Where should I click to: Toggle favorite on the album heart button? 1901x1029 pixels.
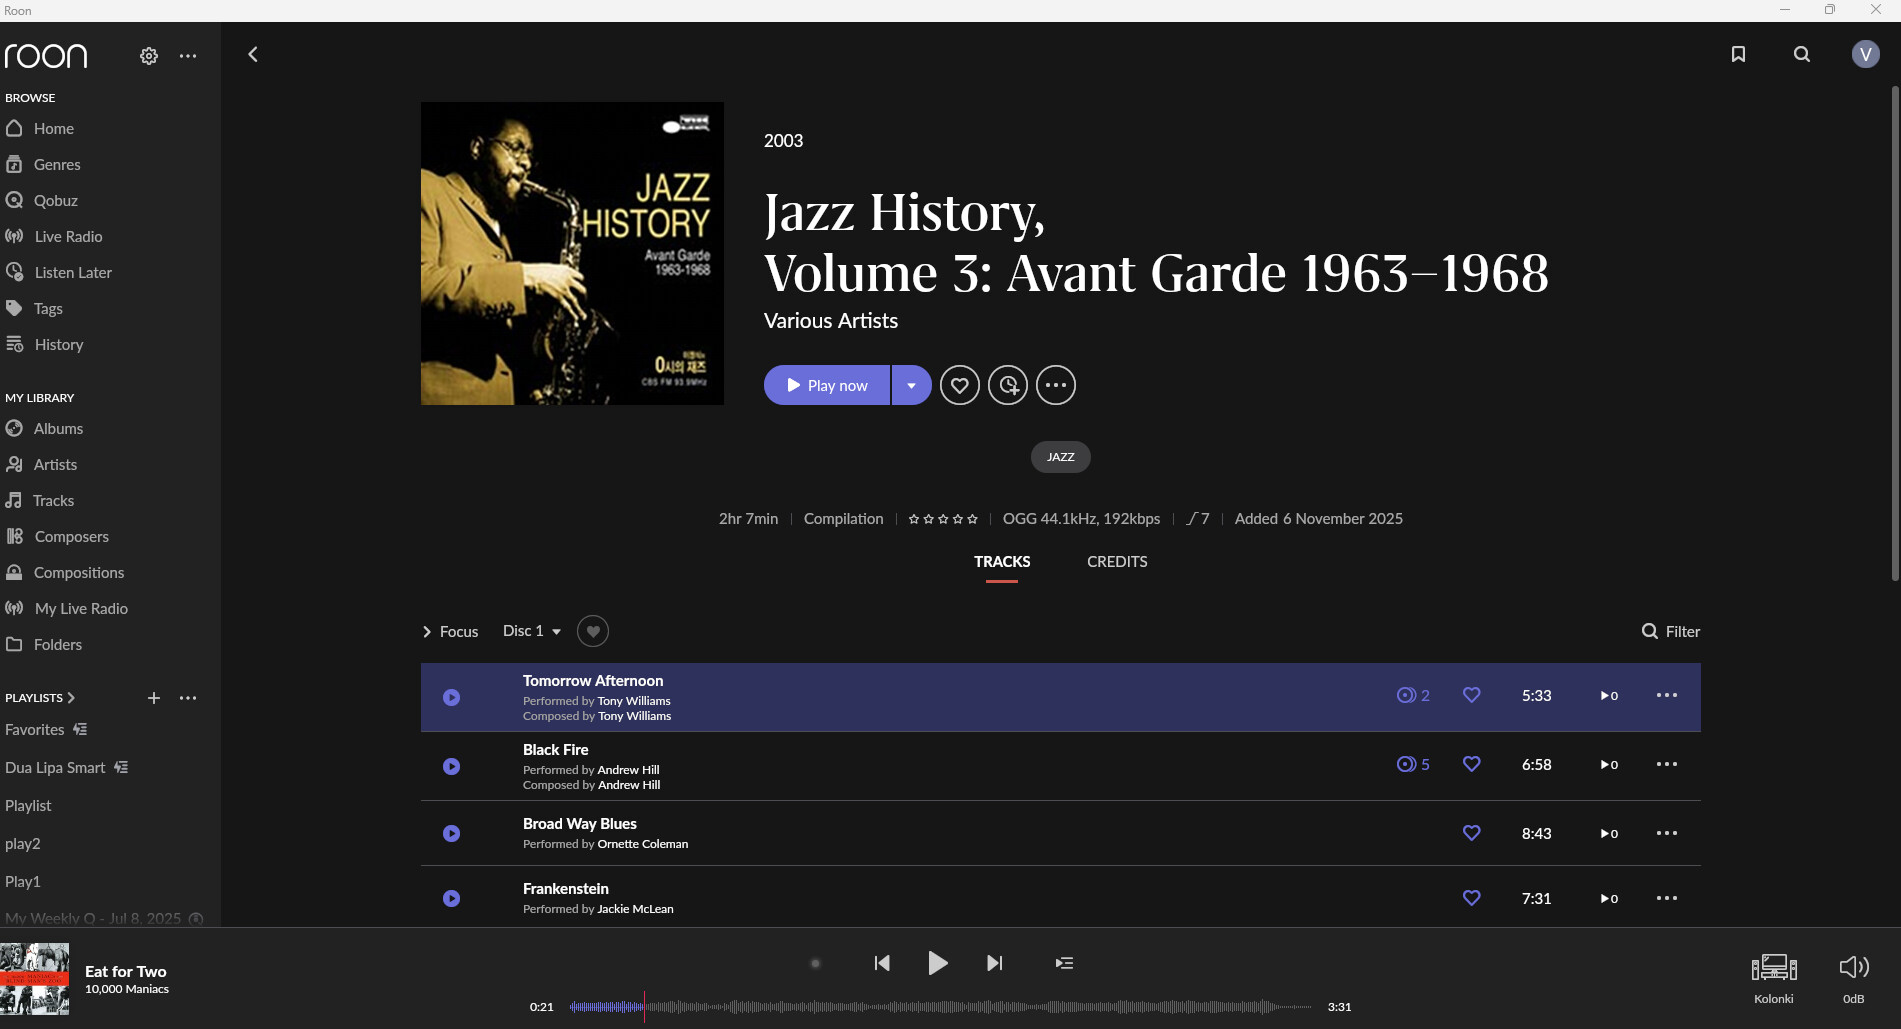[x=959, y=385]
